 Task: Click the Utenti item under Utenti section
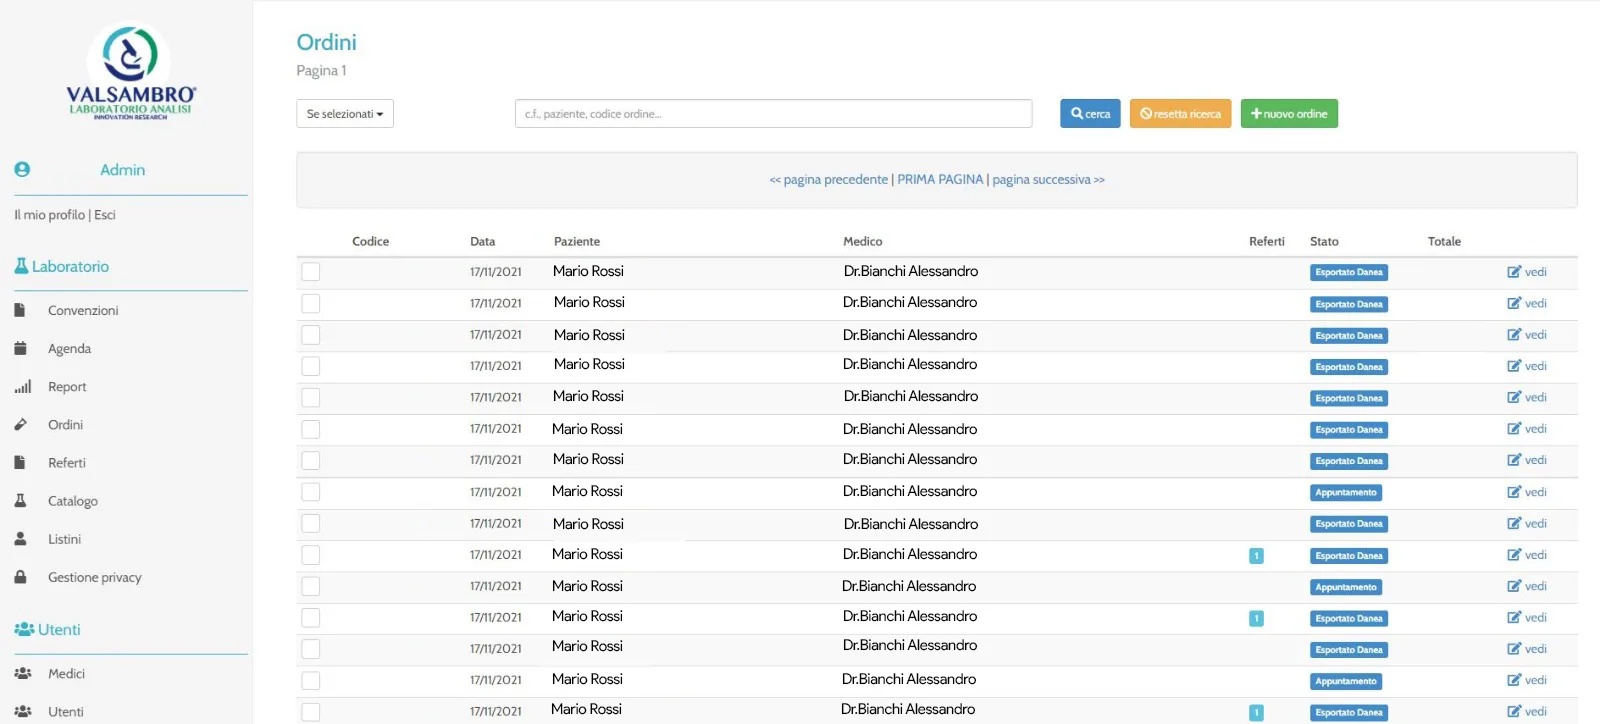click(x=66, y=712)
